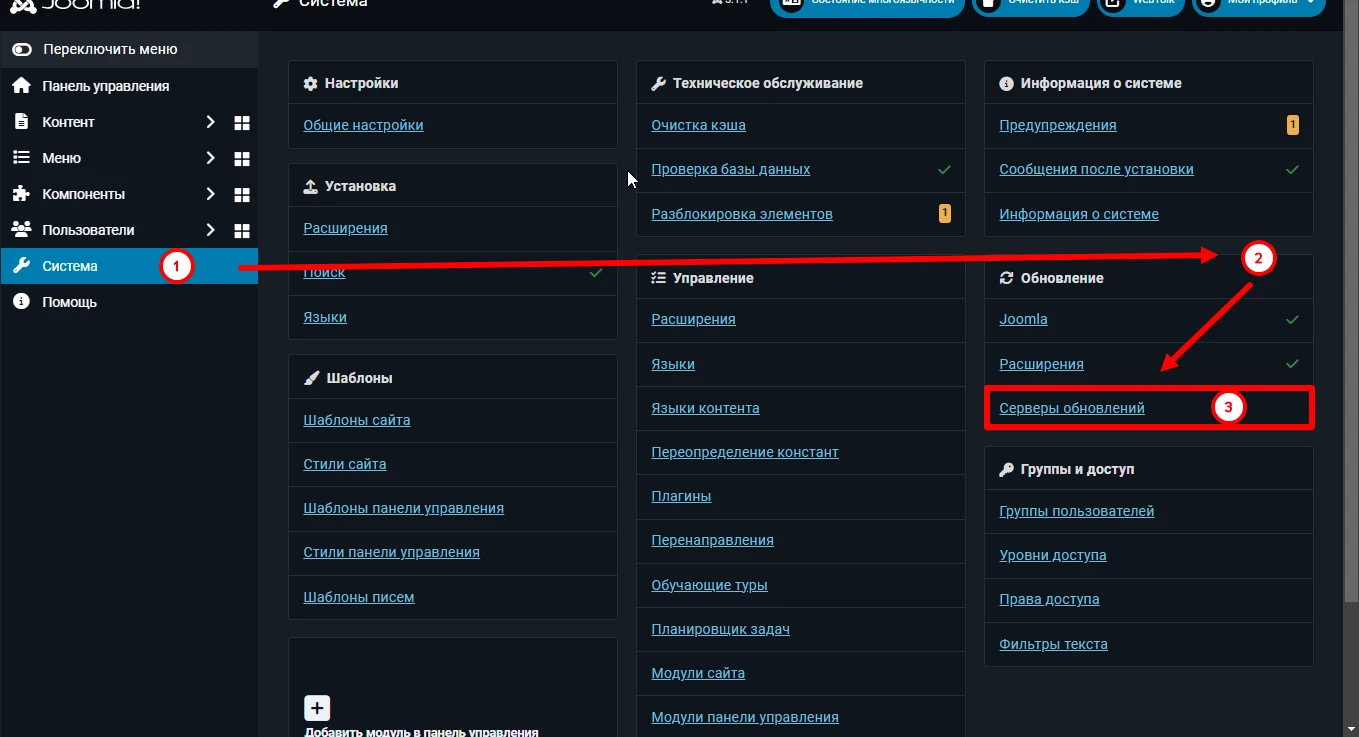The width and height of the screenshot is (1359, 737).
Task: Expand the Компоненты submenu chevron
Action: point(210,194)
